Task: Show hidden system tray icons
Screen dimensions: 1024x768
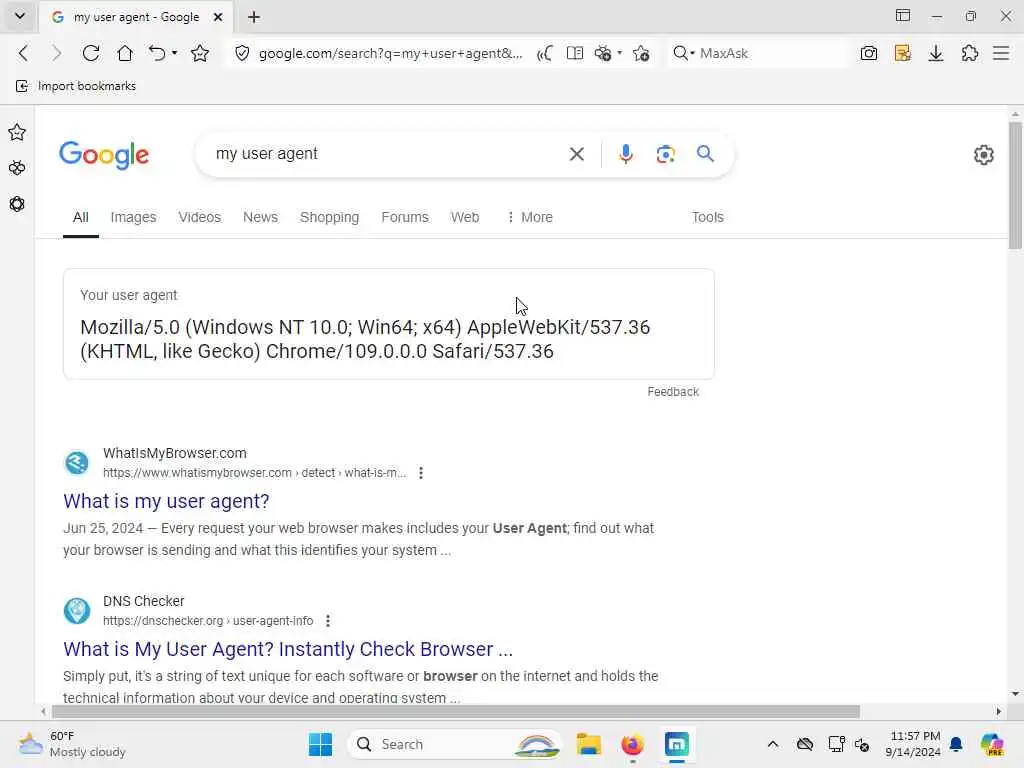Action: coord(773,744)
